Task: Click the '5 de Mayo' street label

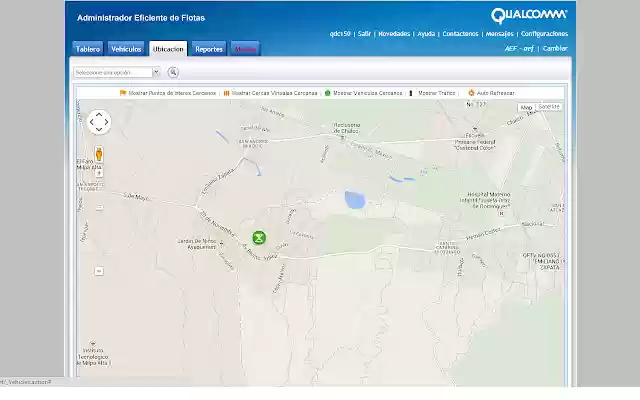Action: 136,197
